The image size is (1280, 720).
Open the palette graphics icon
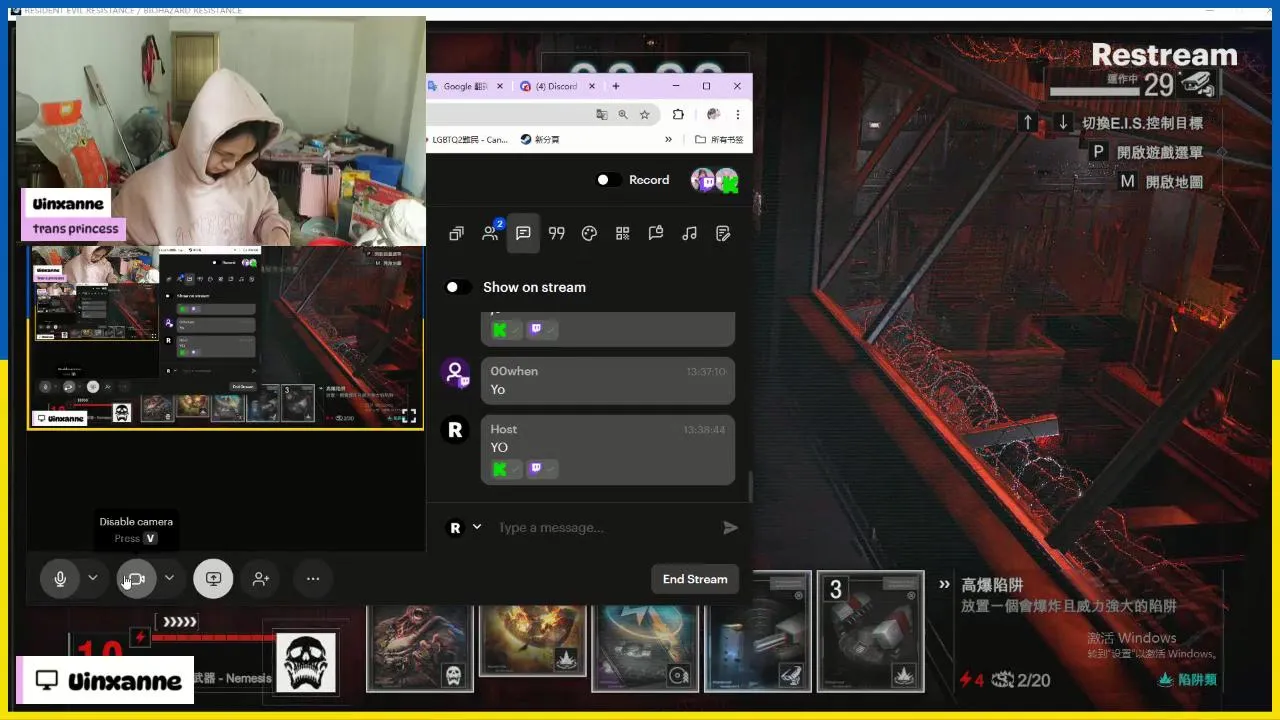pyautogui.click(x=589, y=233)
